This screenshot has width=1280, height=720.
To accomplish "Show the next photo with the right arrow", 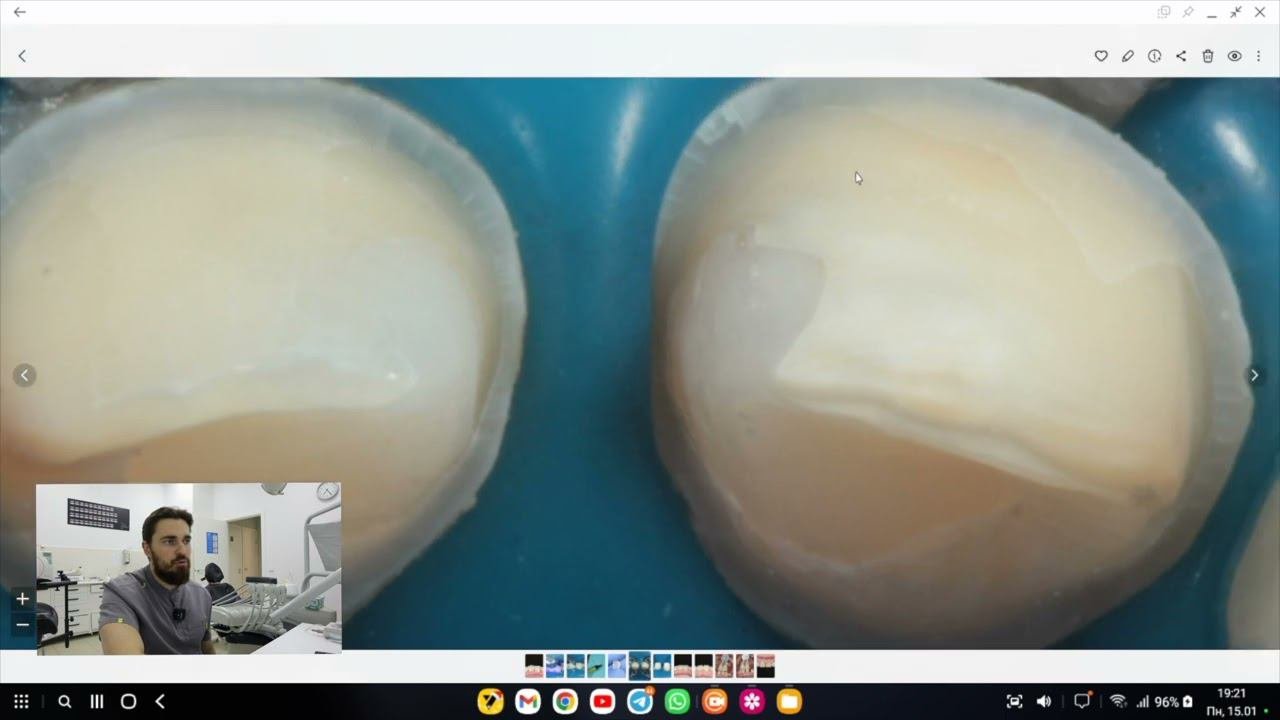I will click(x=1255, y=375).
